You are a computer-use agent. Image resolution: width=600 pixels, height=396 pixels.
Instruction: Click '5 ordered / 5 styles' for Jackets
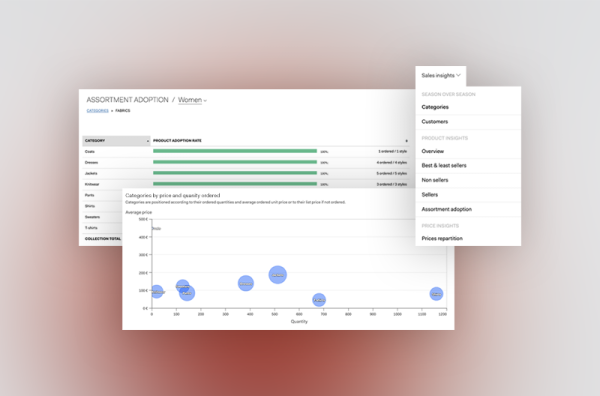coord(391,174)
